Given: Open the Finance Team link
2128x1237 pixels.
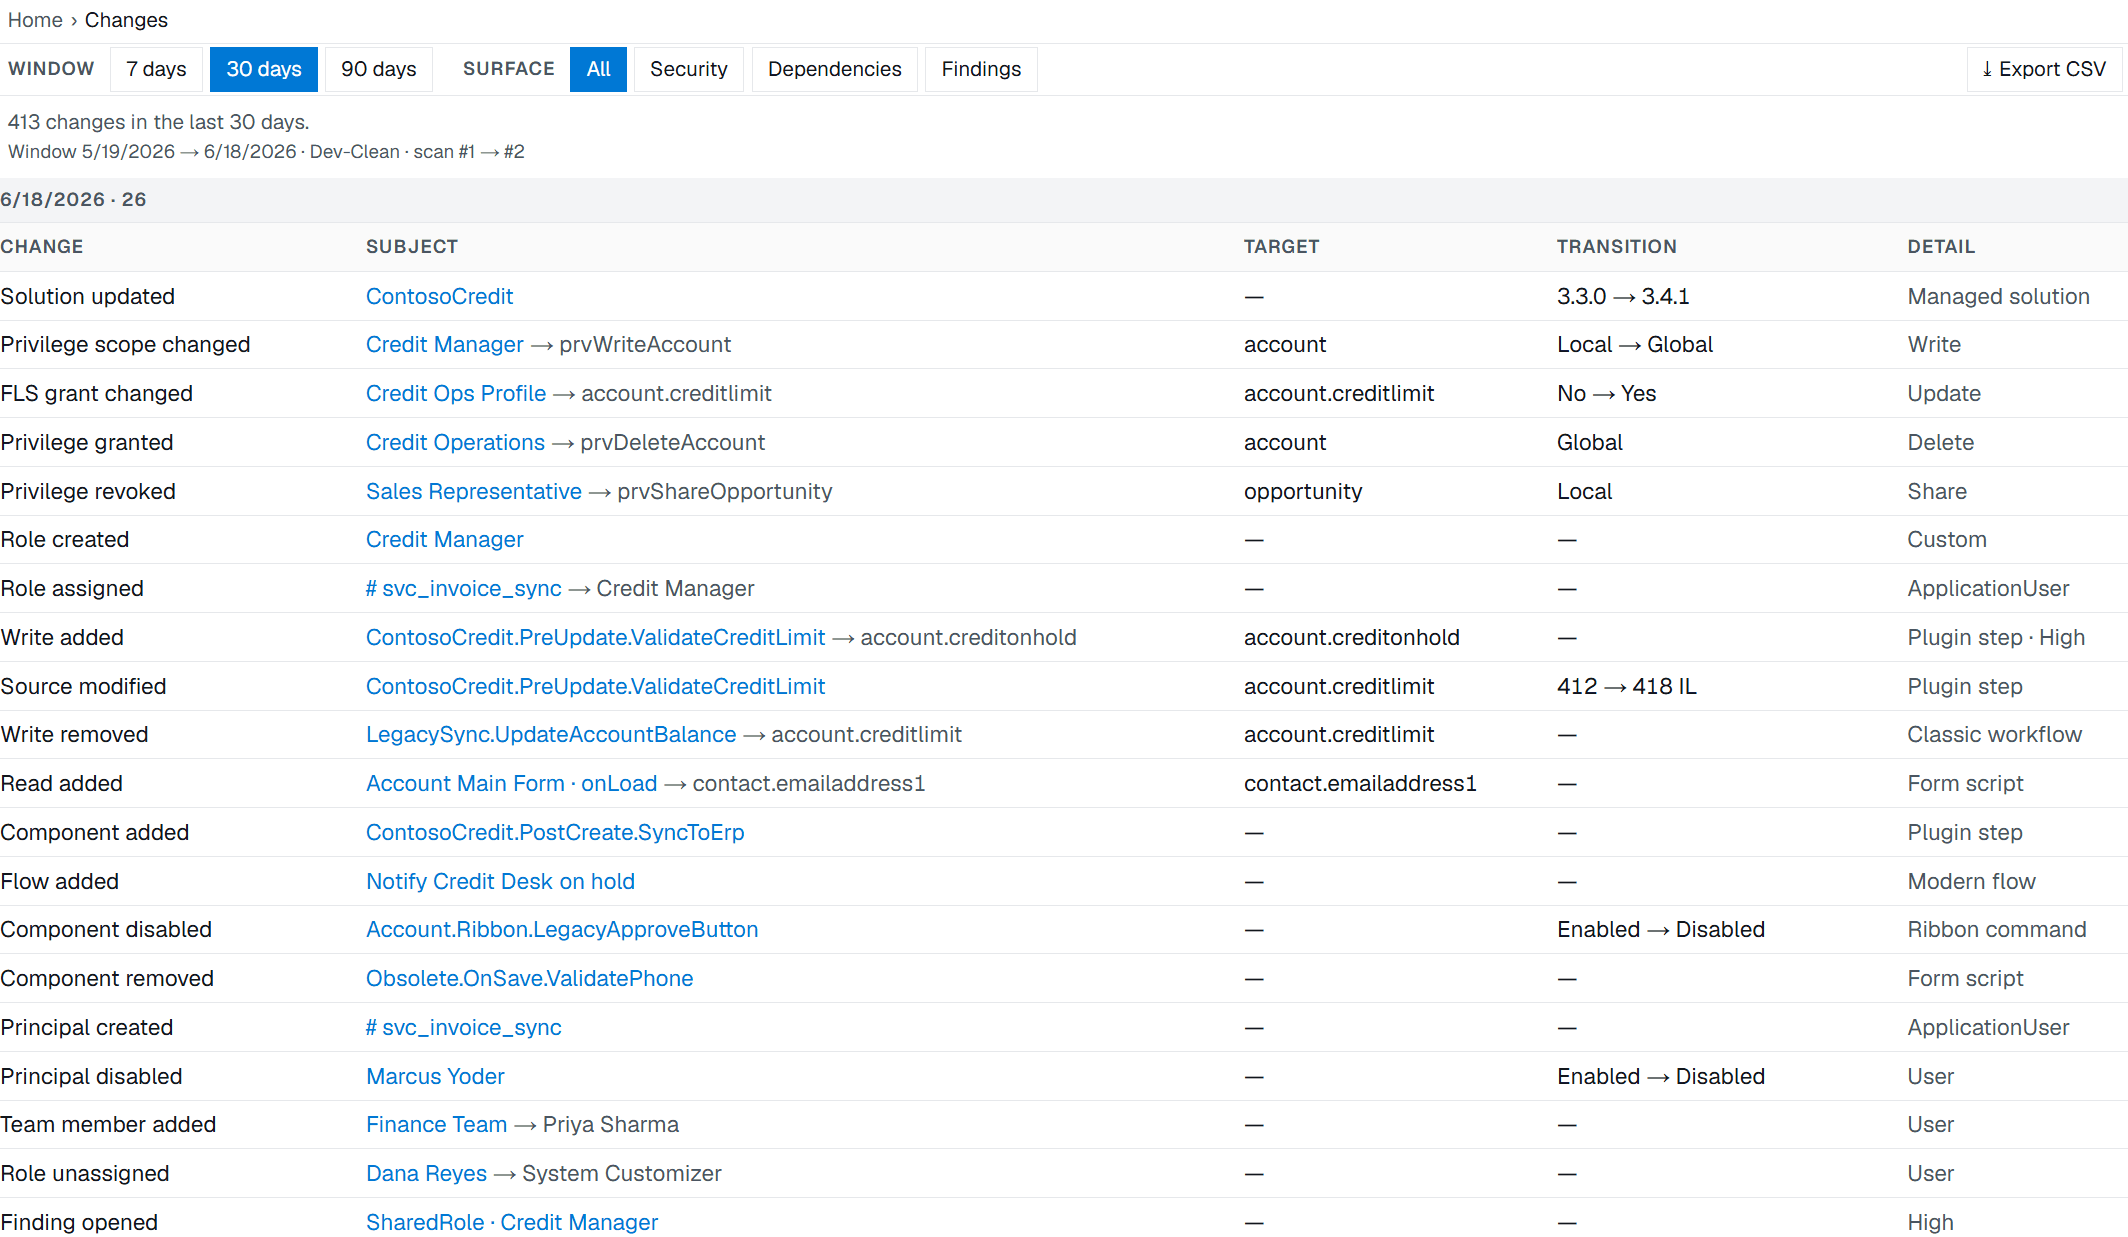Looking at the screenshot, I should click(x=437, y=1124).
